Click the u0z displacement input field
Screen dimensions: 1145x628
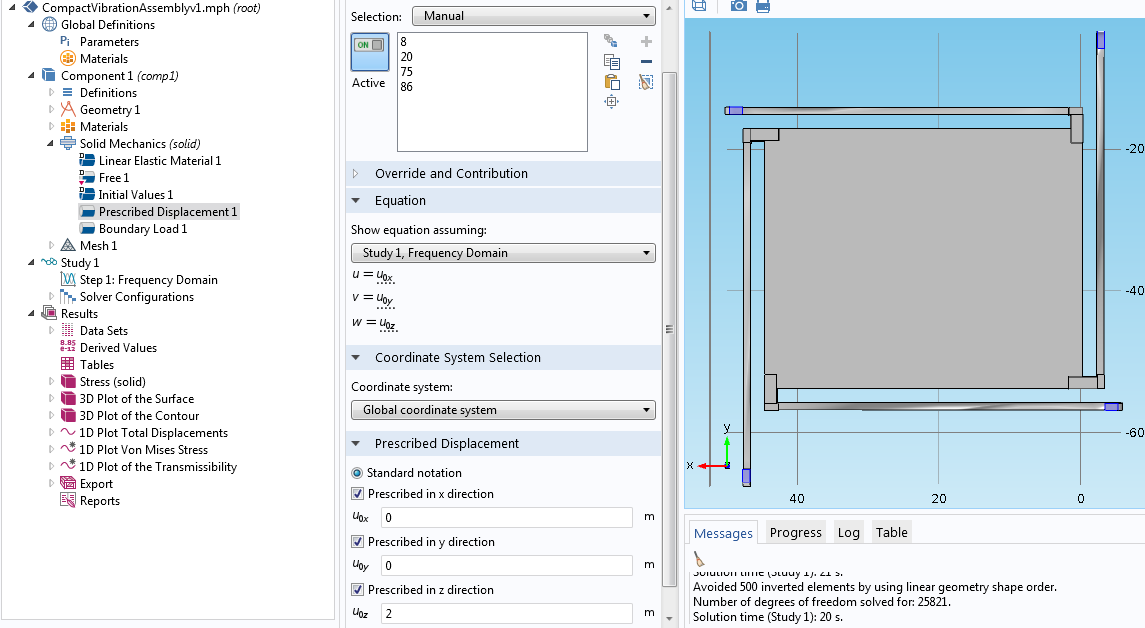pyautogui.click(x=506, y=613)
